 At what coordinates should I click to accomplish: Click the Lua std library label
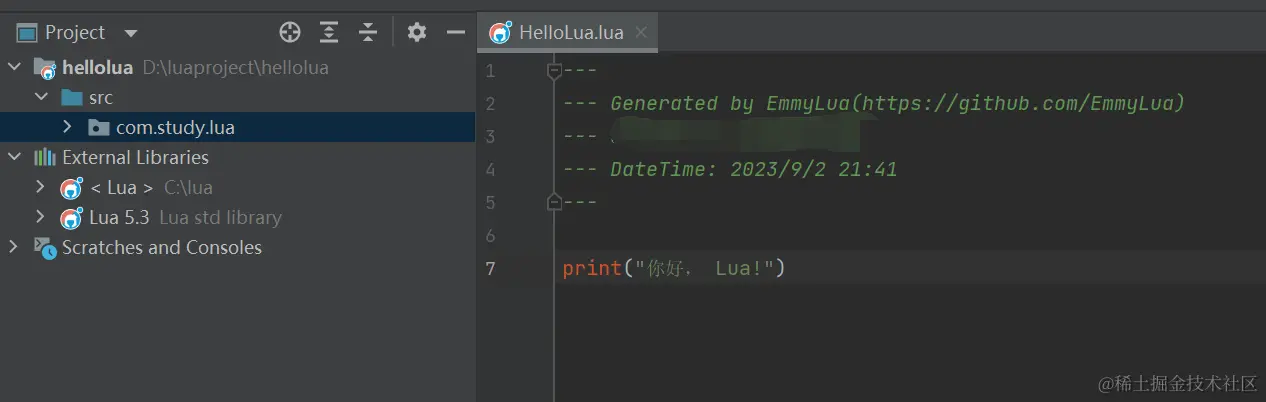point(220,217)
